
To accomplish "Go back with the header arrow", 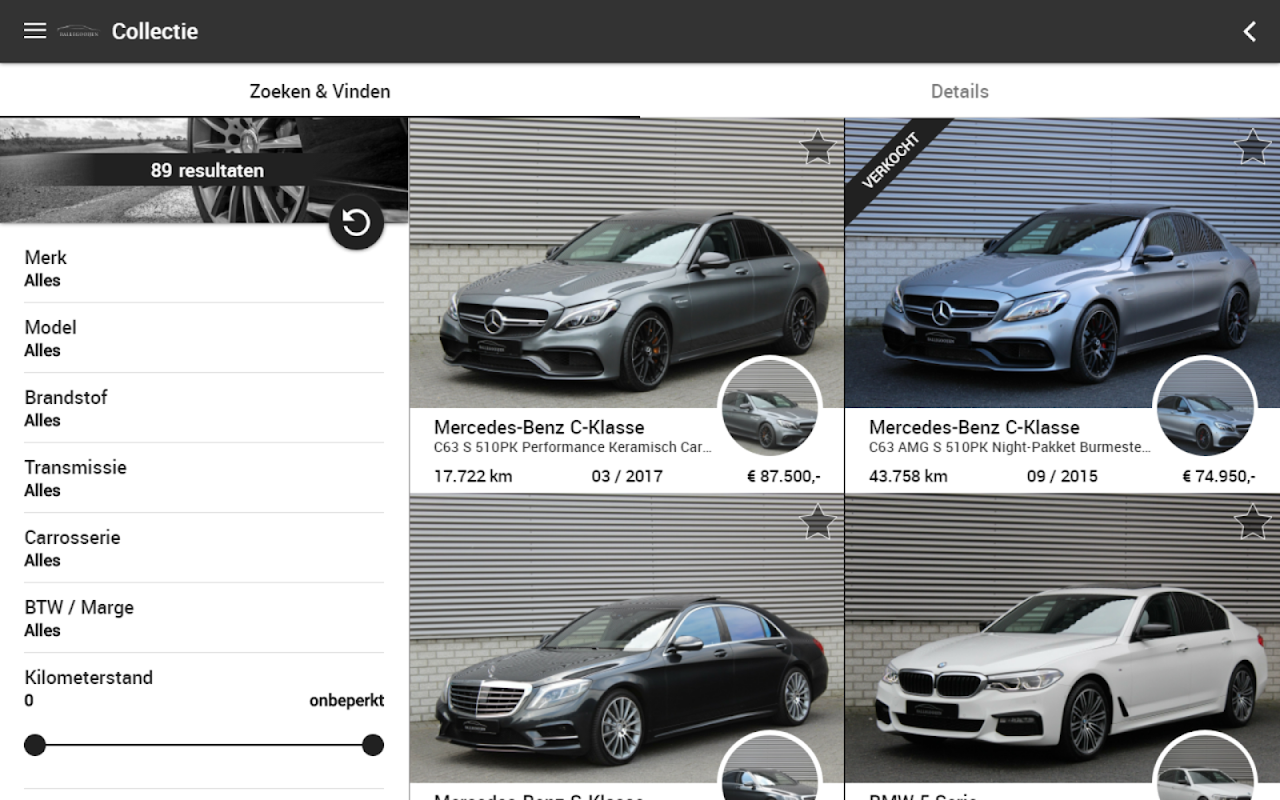I will pyautogui.click(x=1249, y=31).
